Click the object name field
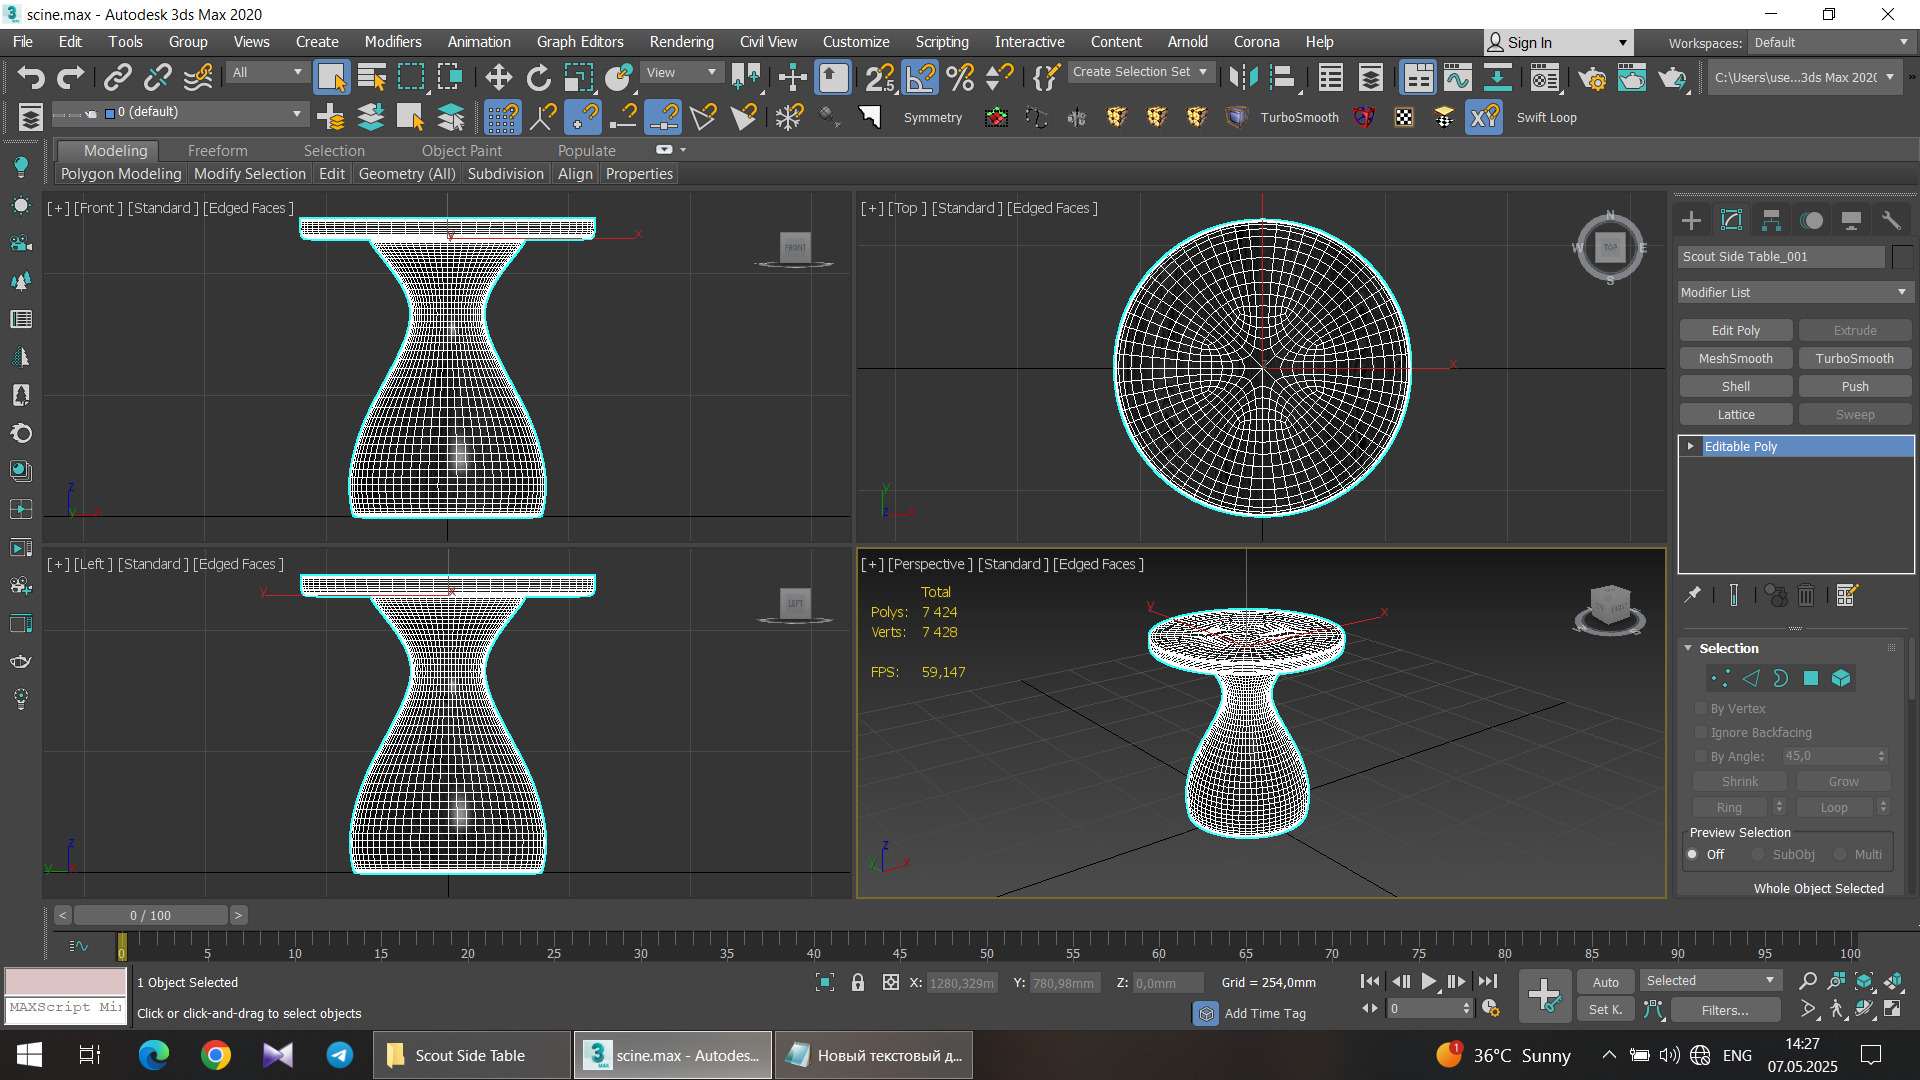 [1781, 256]
